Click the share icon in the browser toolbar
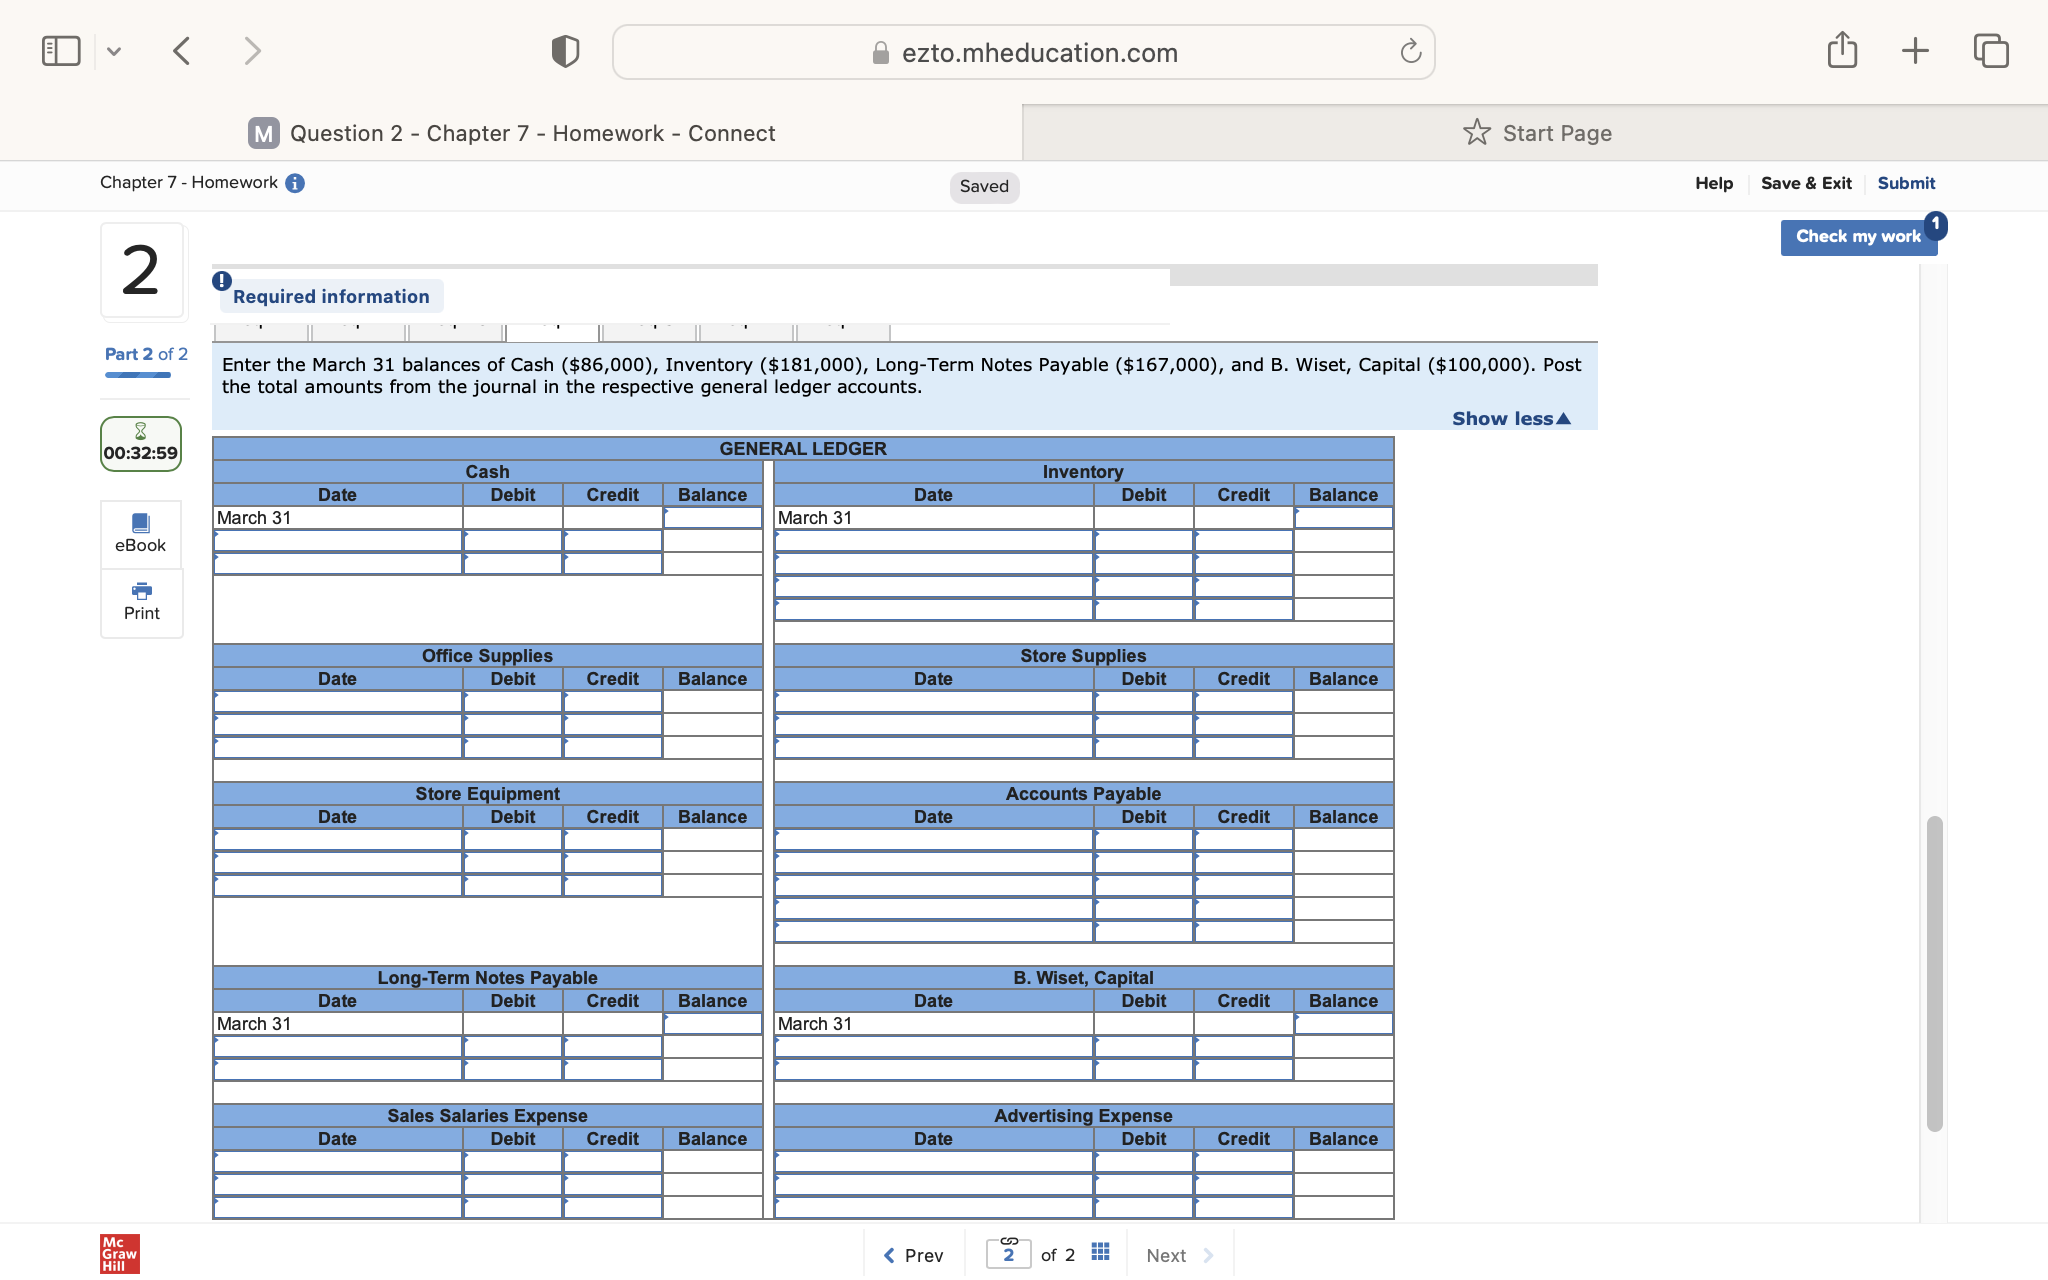 point(1843,49)
